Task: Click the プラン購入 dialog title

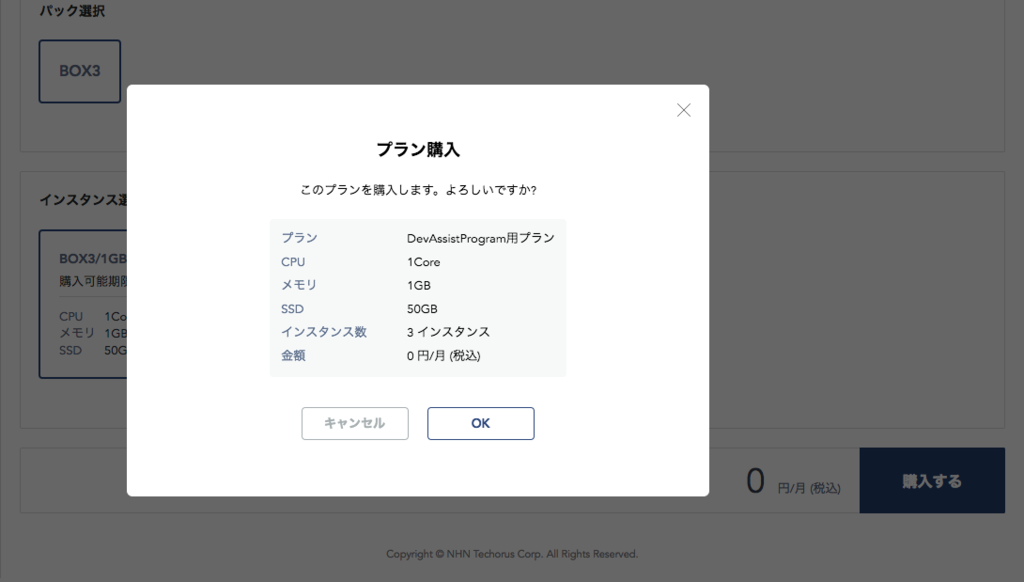Action: click(418, 150)
